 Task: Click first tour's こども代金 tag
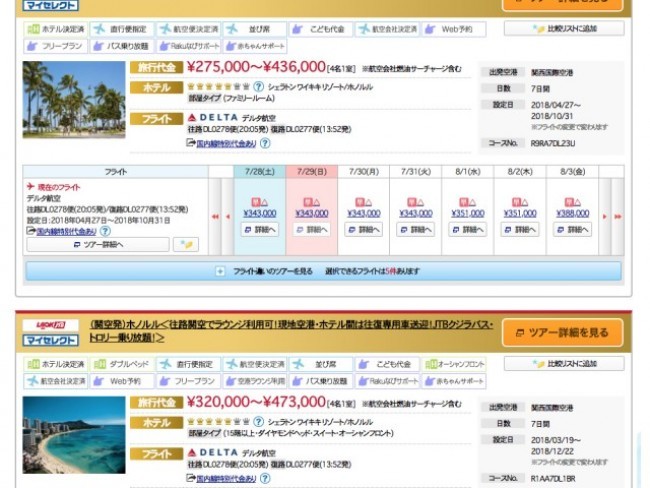(321, 29)
